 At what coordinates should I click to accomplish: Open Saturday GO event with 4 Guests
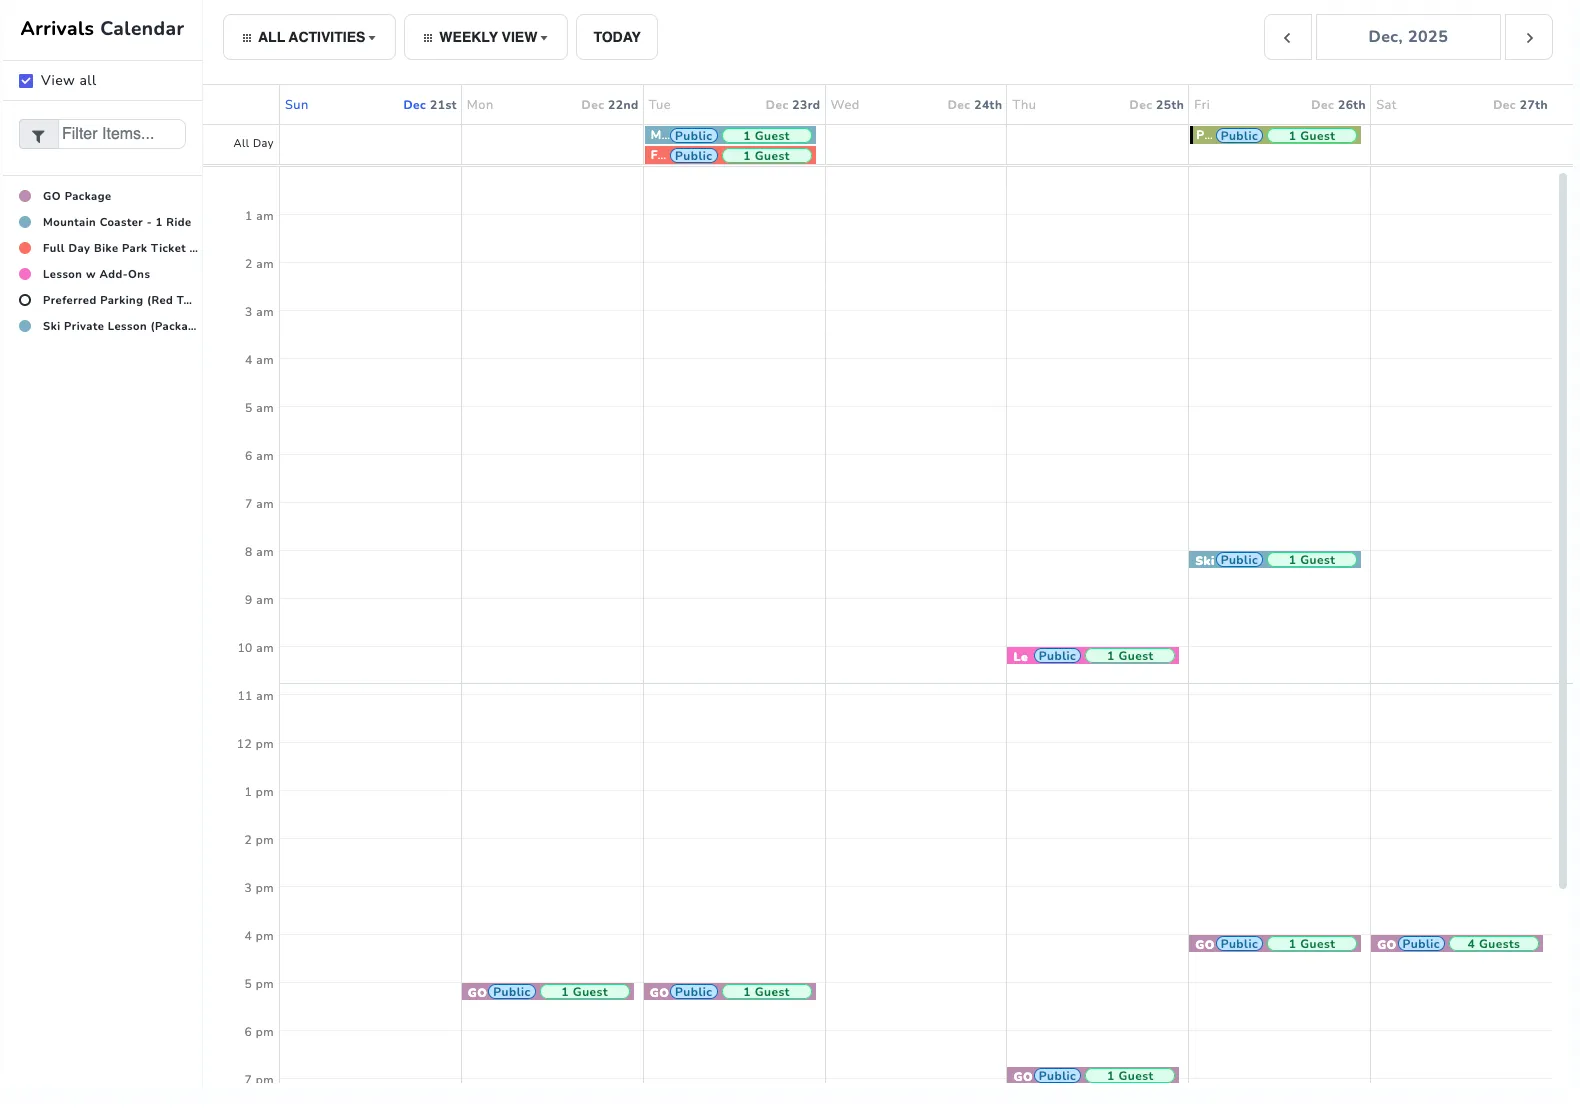[x=1457, y=944]
